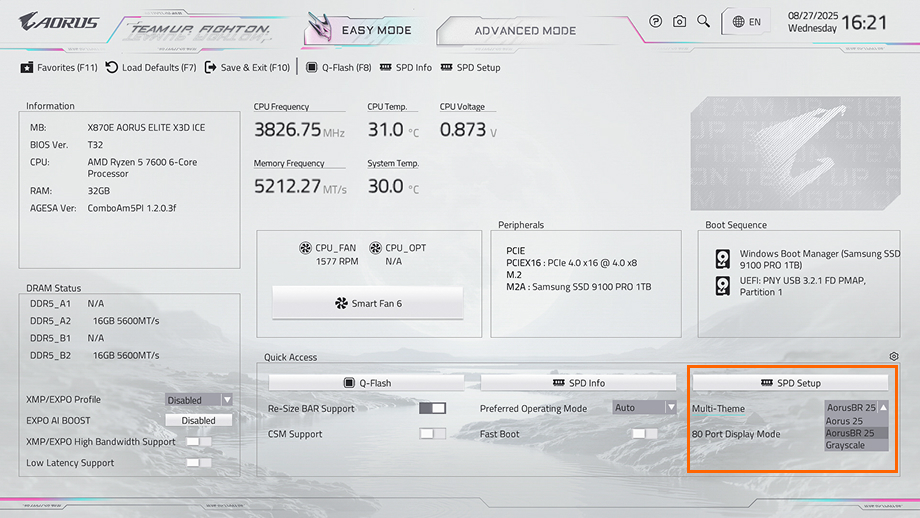The height and width of the screenshot is (518, 920).
Task: Turn on the Fast Boot toggle
Action: point(645,434)
